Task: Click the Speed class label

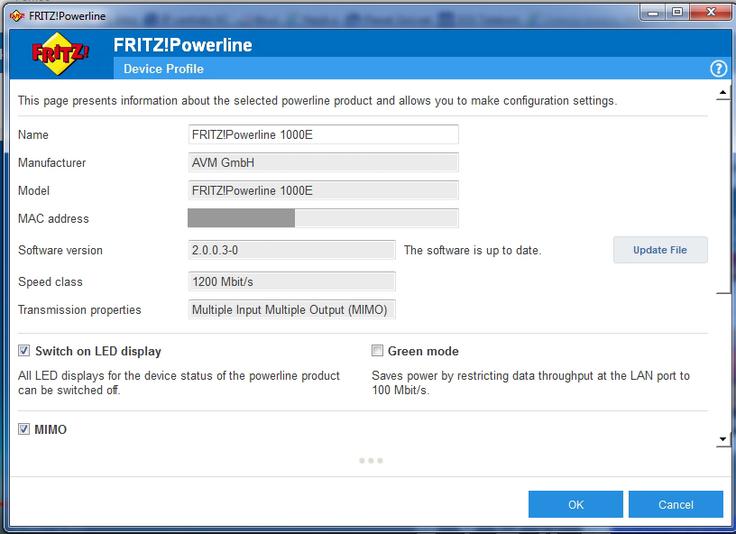Action: [x=50, y=282]
